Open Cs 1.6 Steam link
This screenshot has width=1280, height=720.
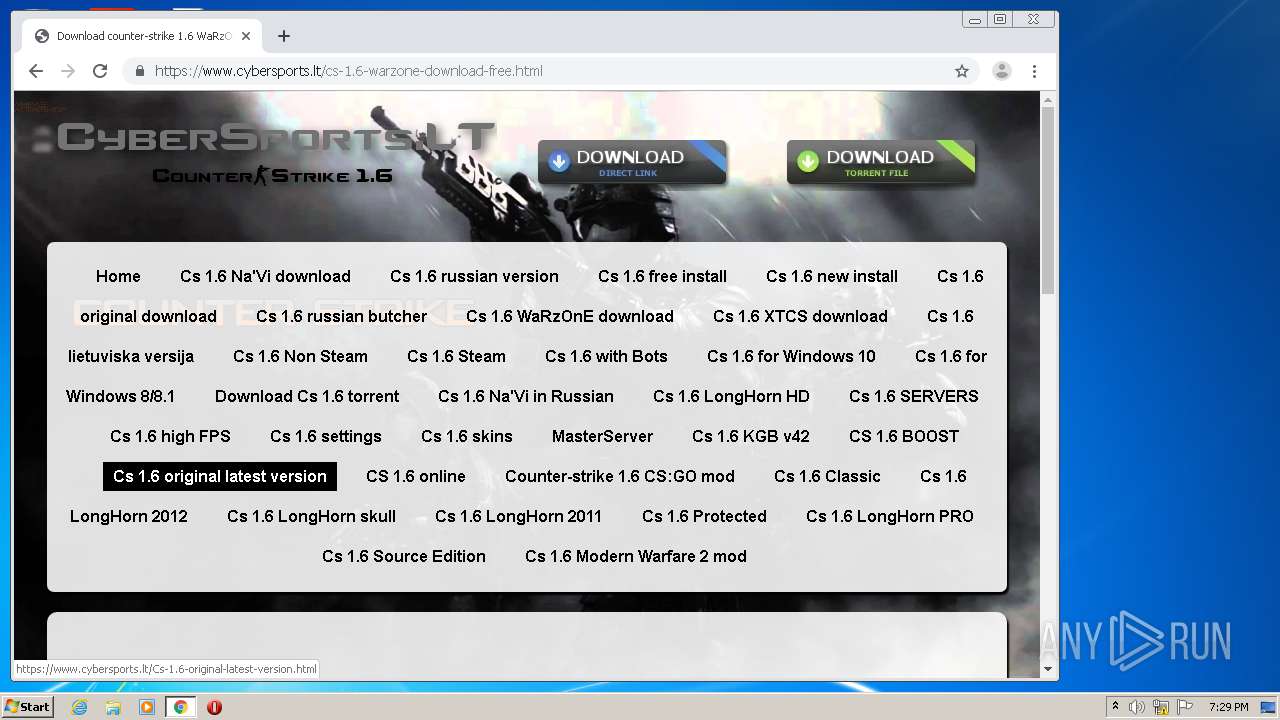pos(456,356)
